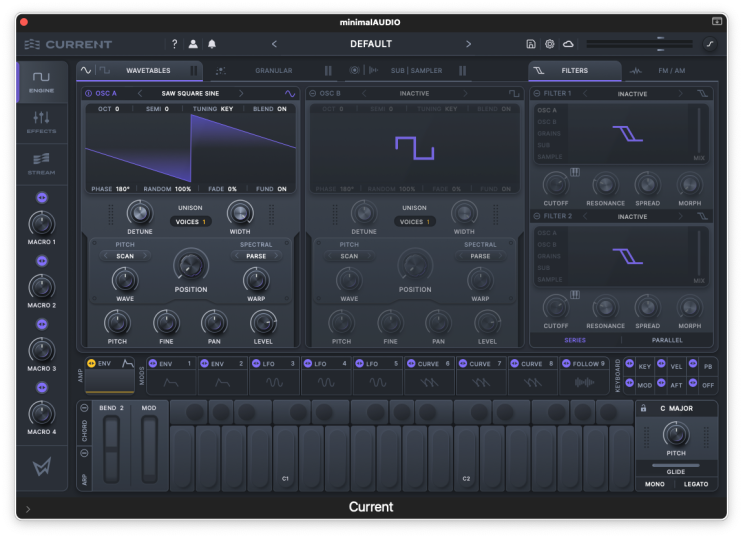This screenshot has width=743, height=538.
Task: Click the Macro 3 modulation assign icon
Action: (x=42, y=324)
